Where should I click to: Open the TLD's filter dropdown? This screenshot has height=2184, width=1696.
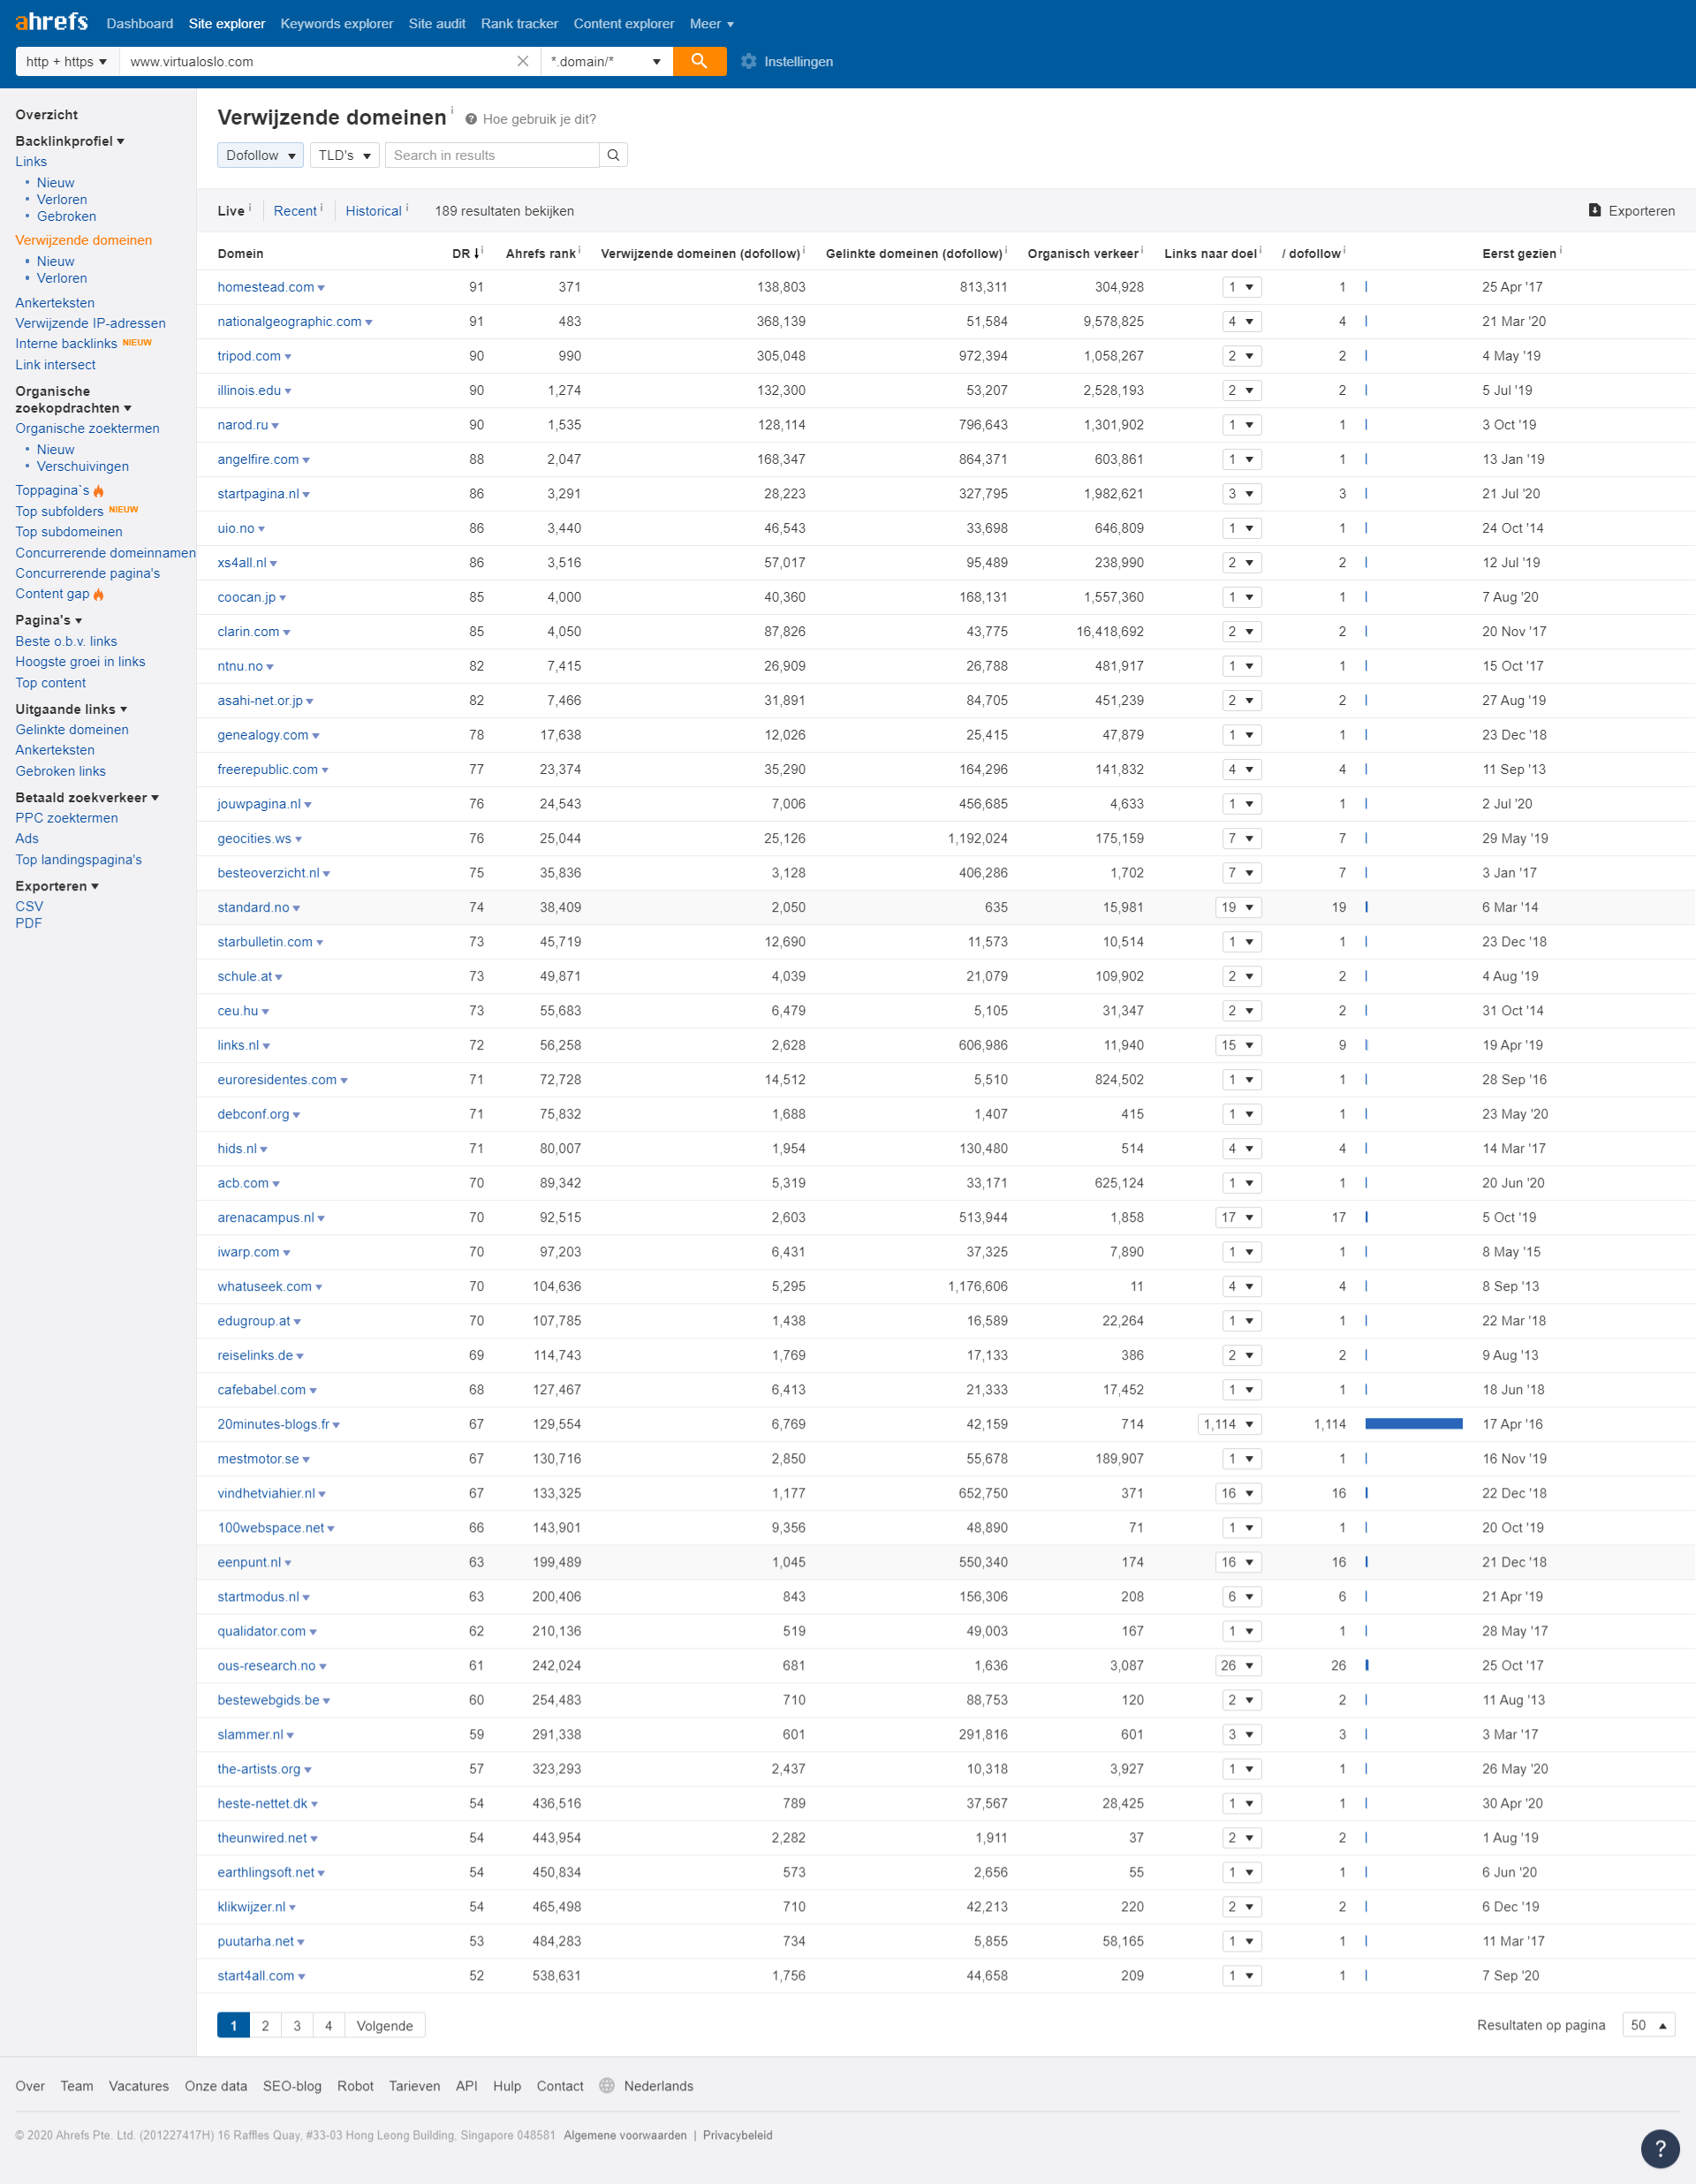pyautogui.click(x=344, y=155)
